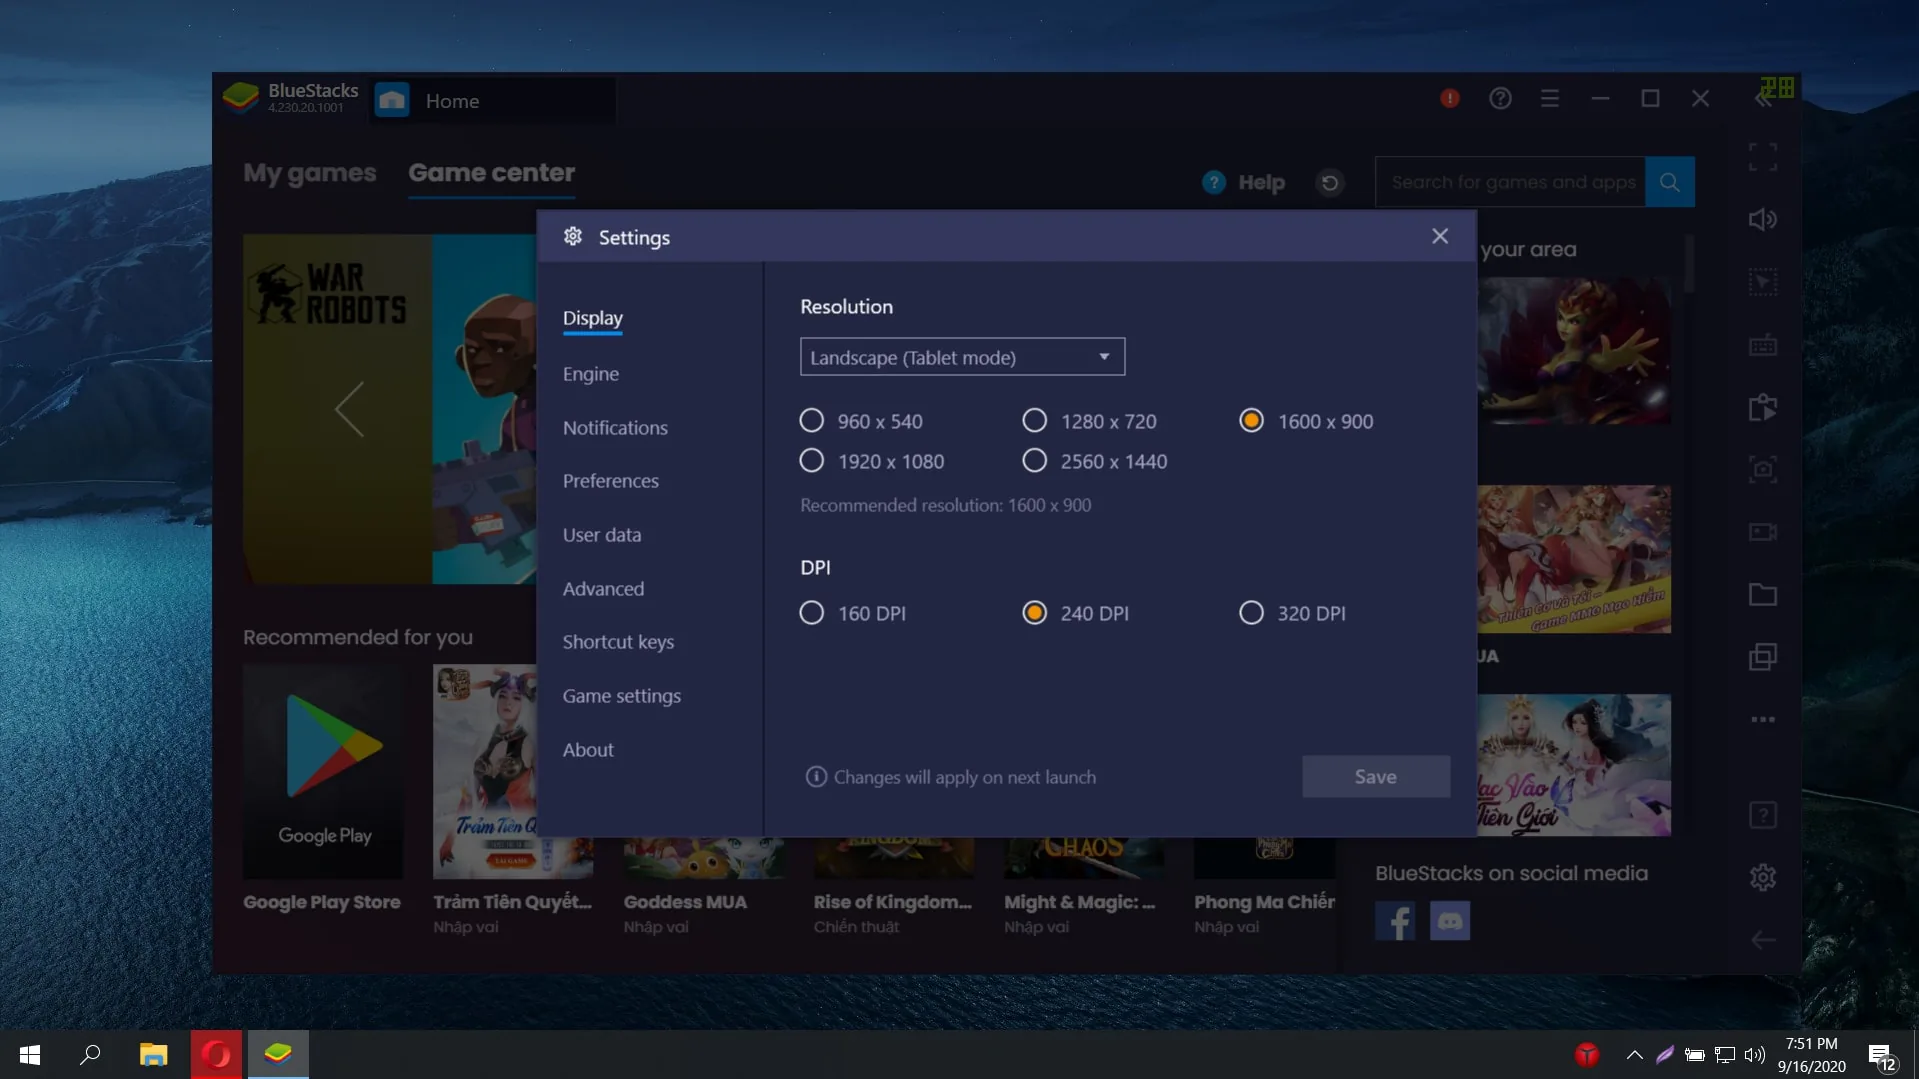The height and width of the screenshot is (1079, 1919).
Task: Open Windows Start menu
Action: coord(30,1055)
